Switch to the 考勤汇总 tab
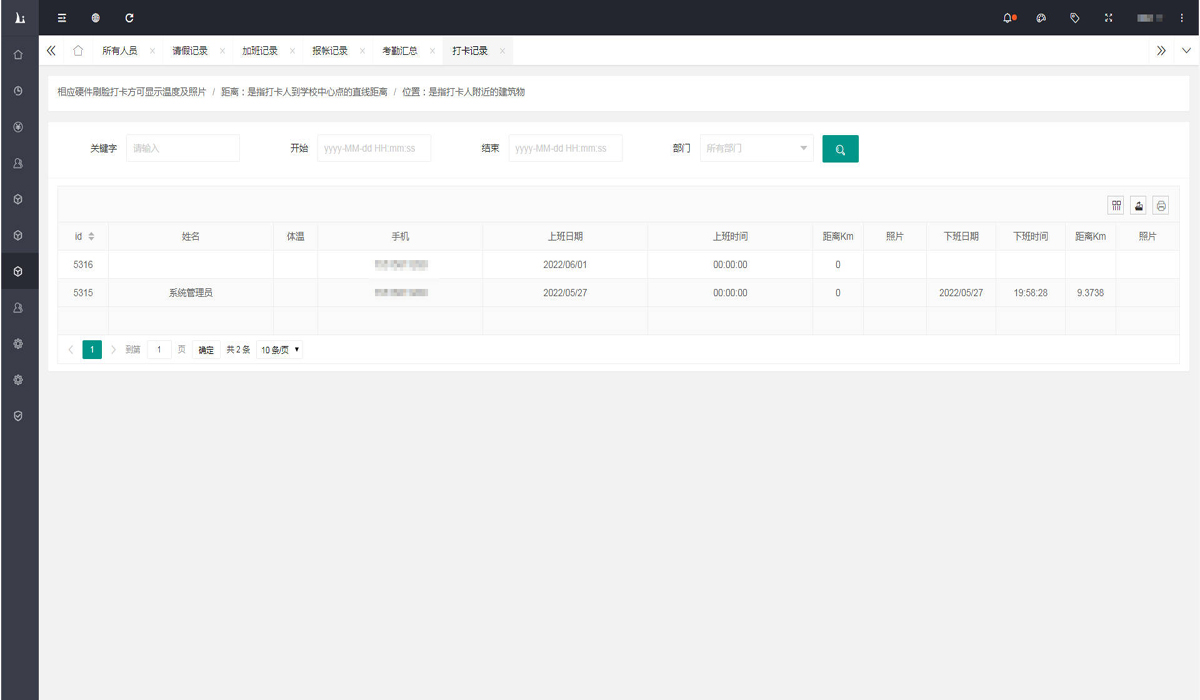 coord(399,51)
